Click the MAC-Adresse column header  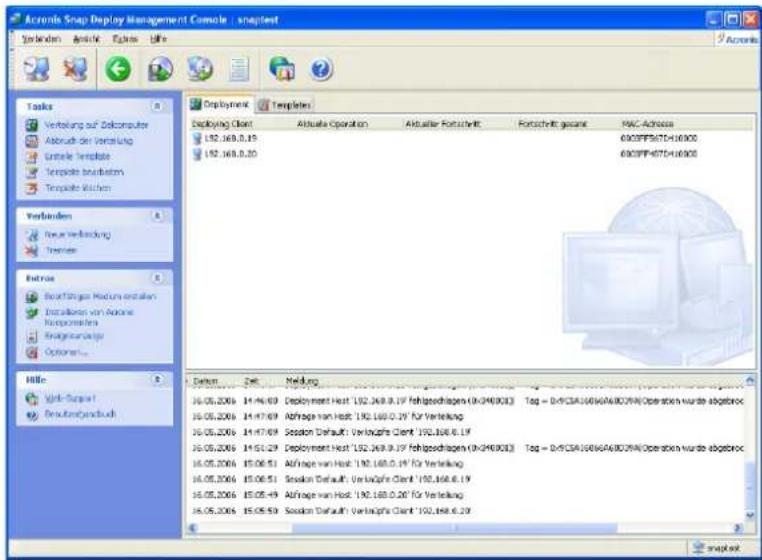click(647, 124)
